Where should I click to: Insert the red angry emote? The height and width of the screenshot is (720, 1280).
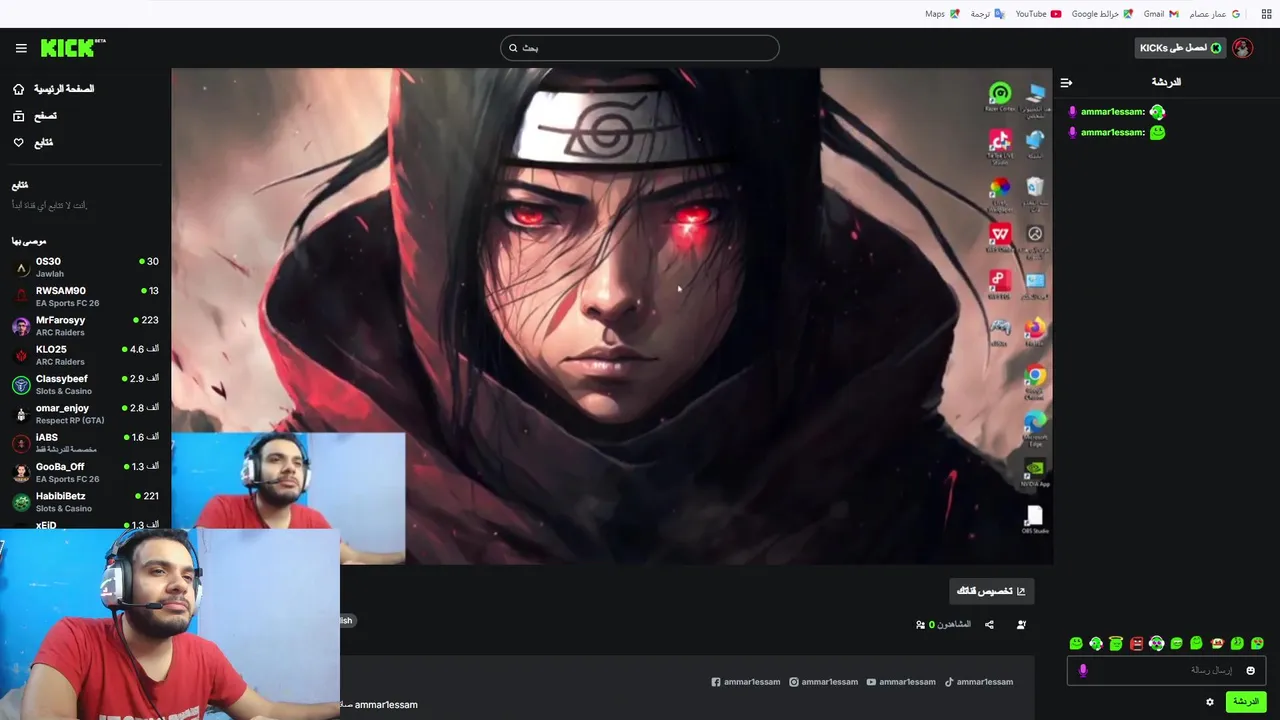(x=1137, y=643)
